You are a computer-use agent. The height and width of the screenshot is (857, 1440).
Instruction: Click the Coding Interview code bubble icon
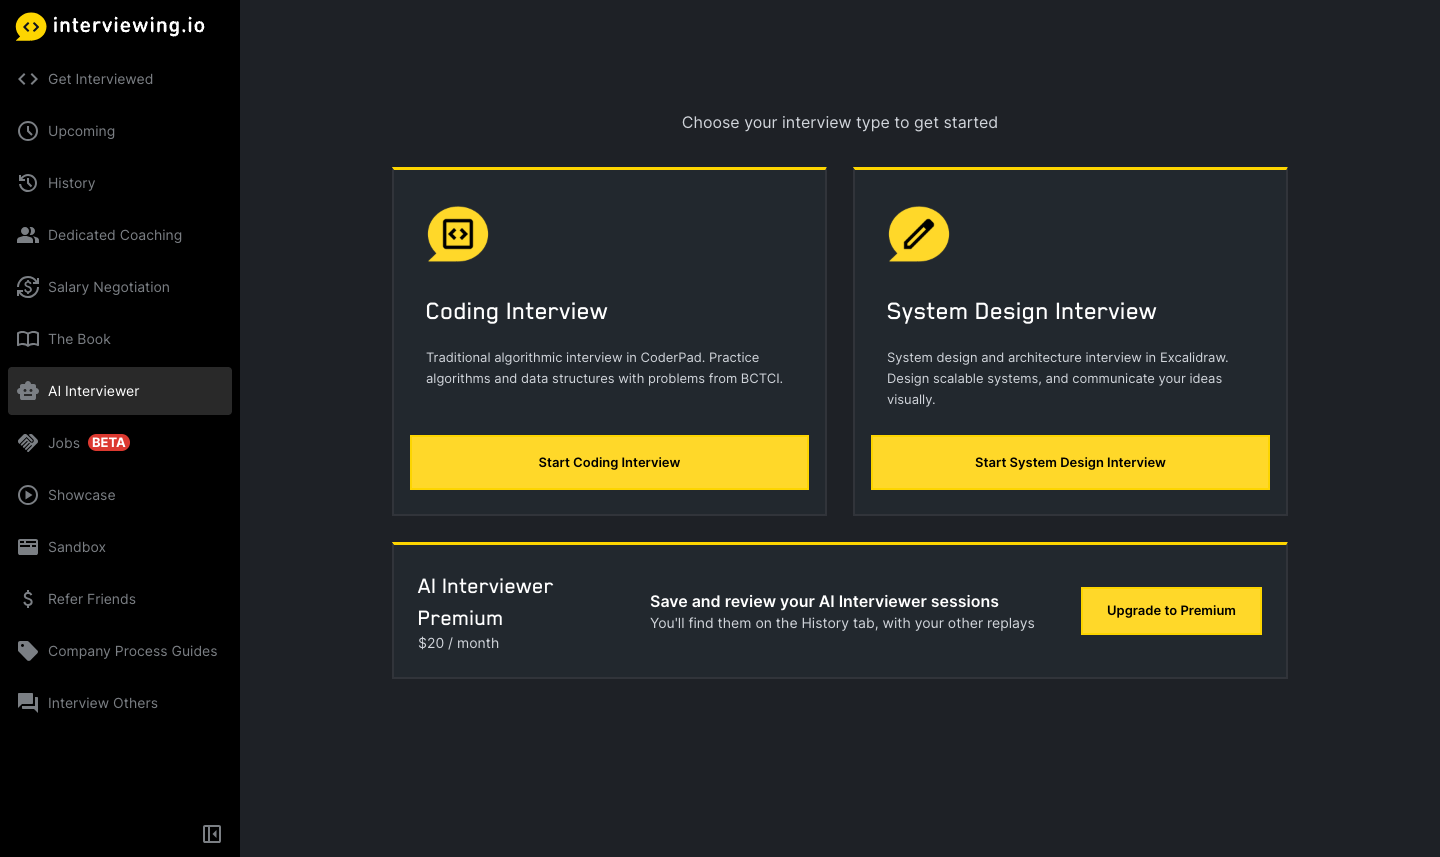coord(458,234)
